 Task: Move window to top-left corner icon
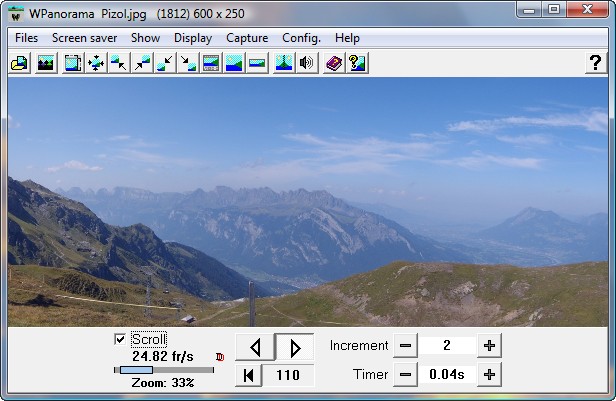119,63
